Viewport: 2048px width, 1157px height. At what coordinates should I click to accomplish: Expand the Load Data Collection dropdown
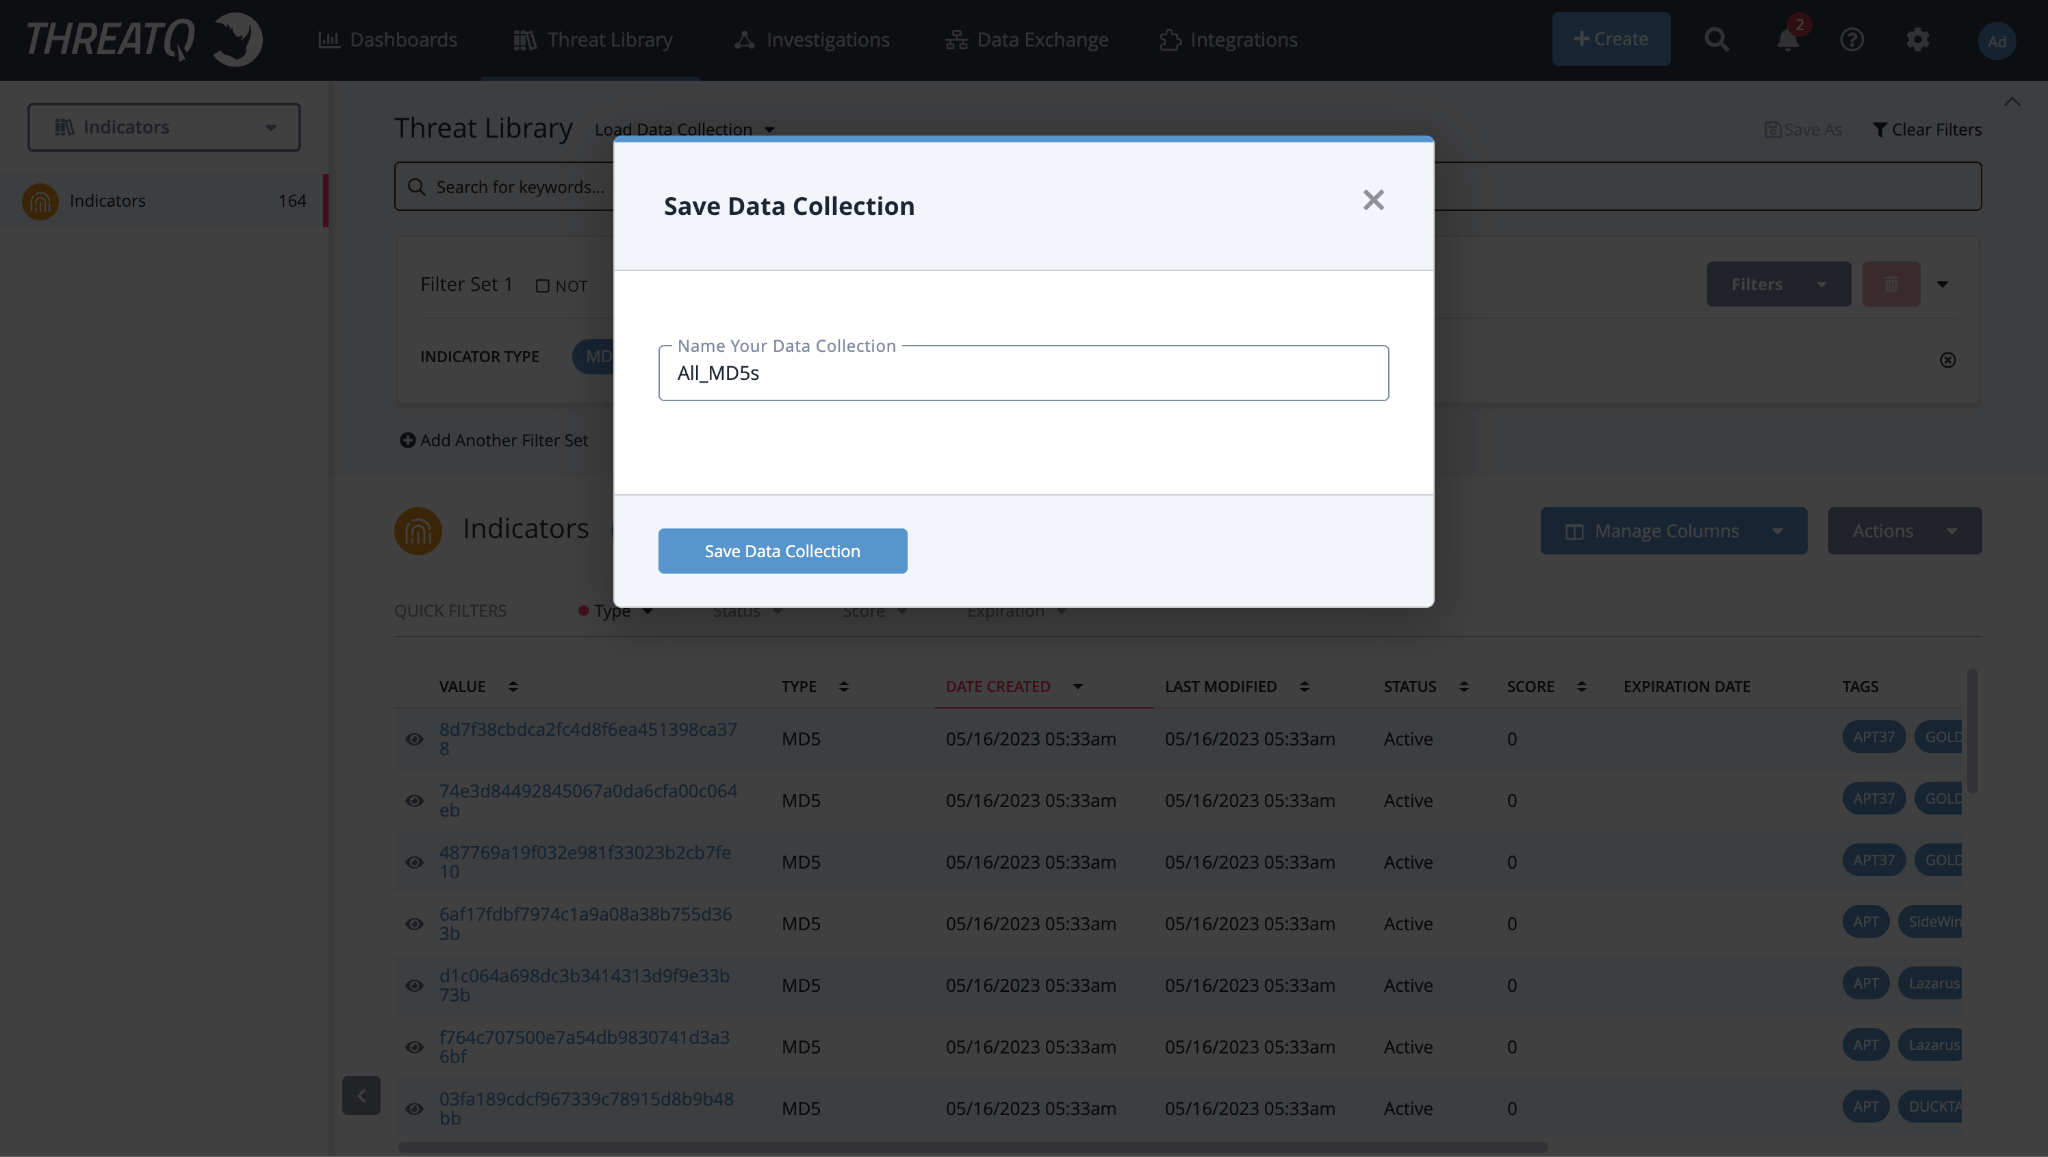coord(685,129)
